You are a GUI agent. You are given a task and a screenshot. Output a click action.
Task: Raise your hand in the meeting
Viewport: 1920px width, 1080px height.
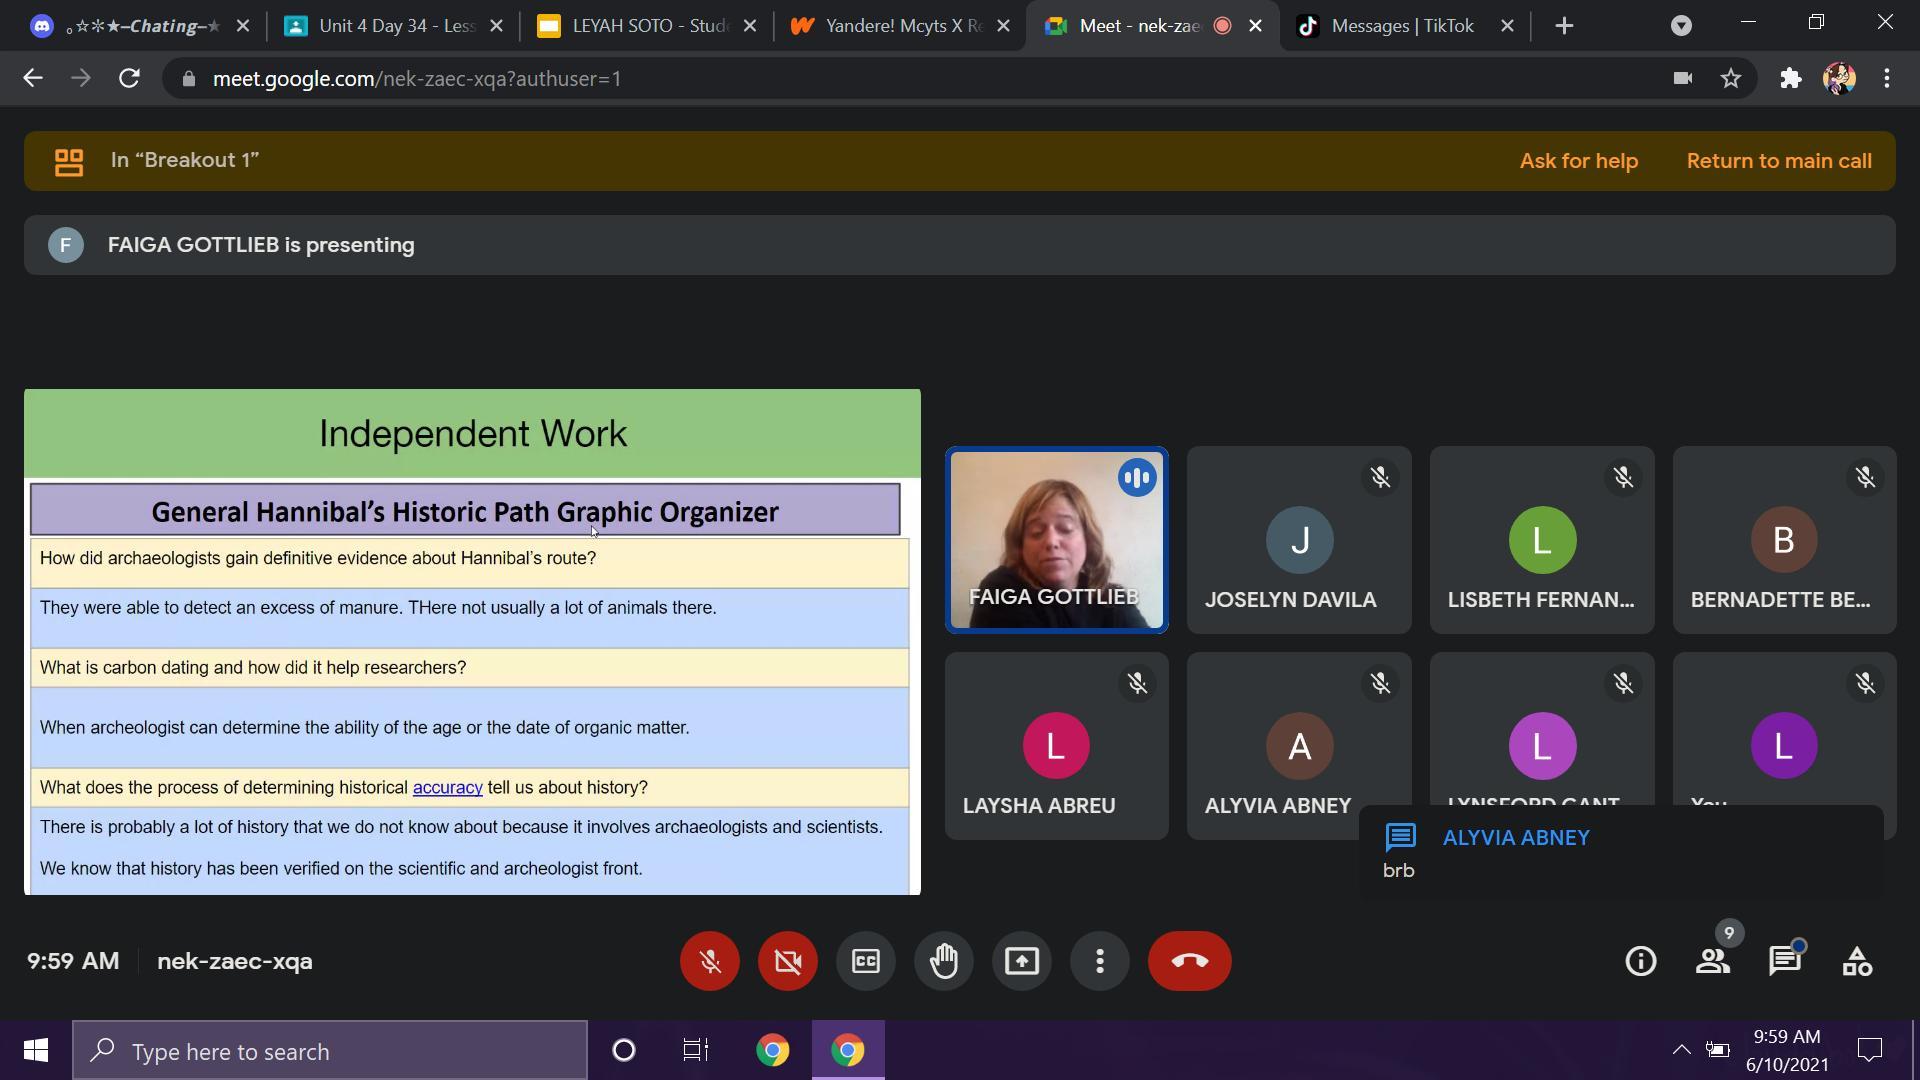[943, 962]
